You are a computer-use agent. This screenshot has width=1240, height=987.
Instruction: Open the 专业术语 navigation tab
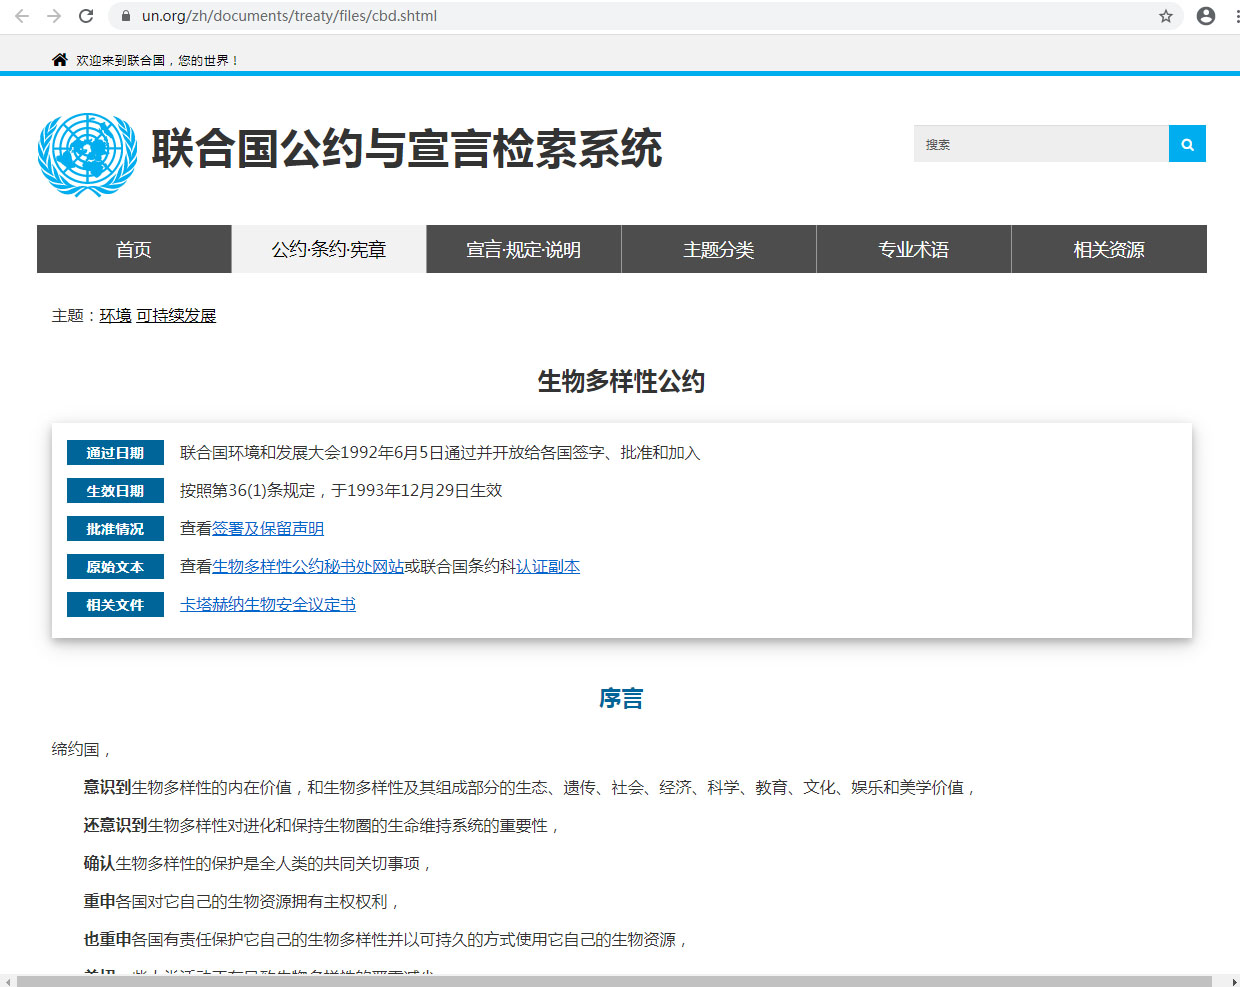[x=914, y=249]
